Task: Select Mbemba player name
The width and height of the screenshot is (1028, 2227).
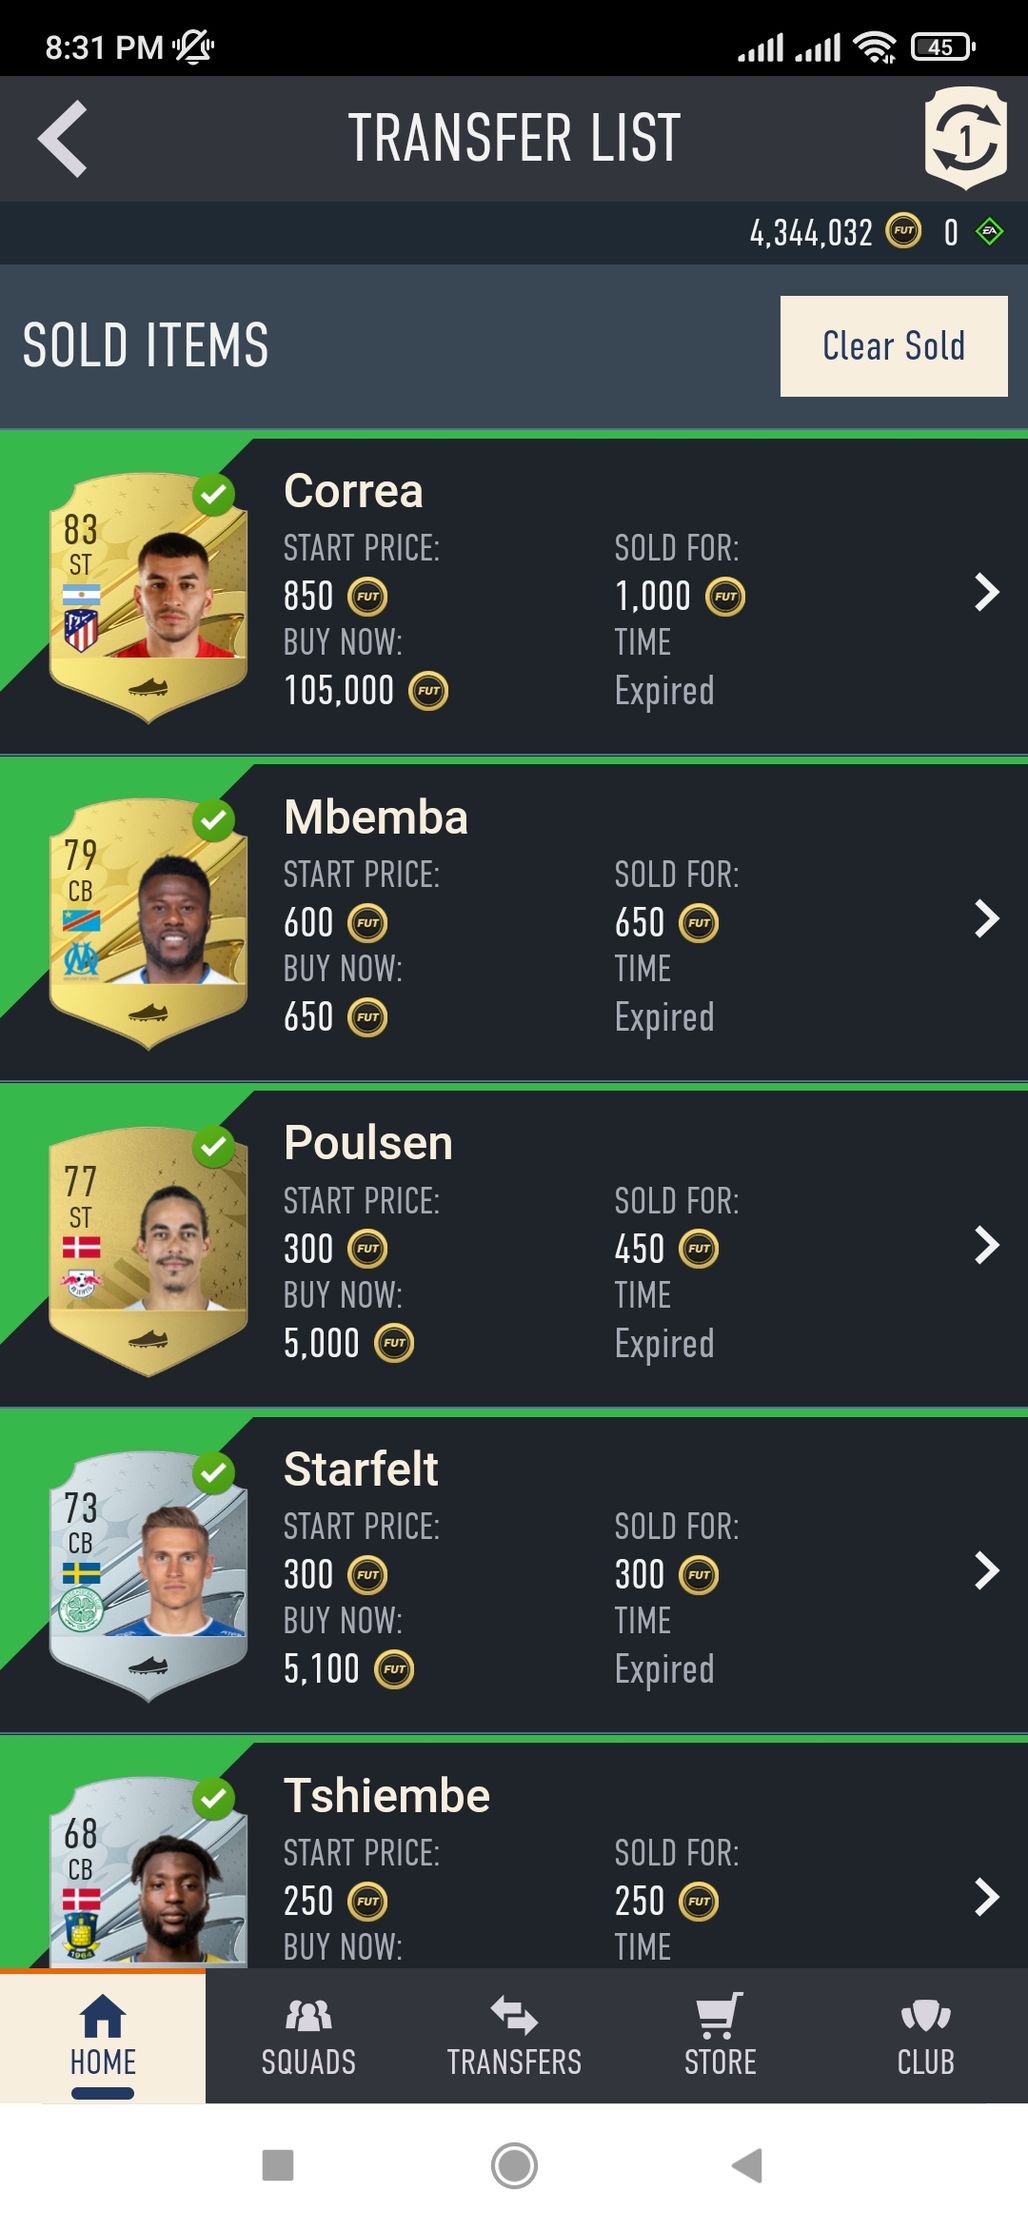Action: (x=376, y=817)
